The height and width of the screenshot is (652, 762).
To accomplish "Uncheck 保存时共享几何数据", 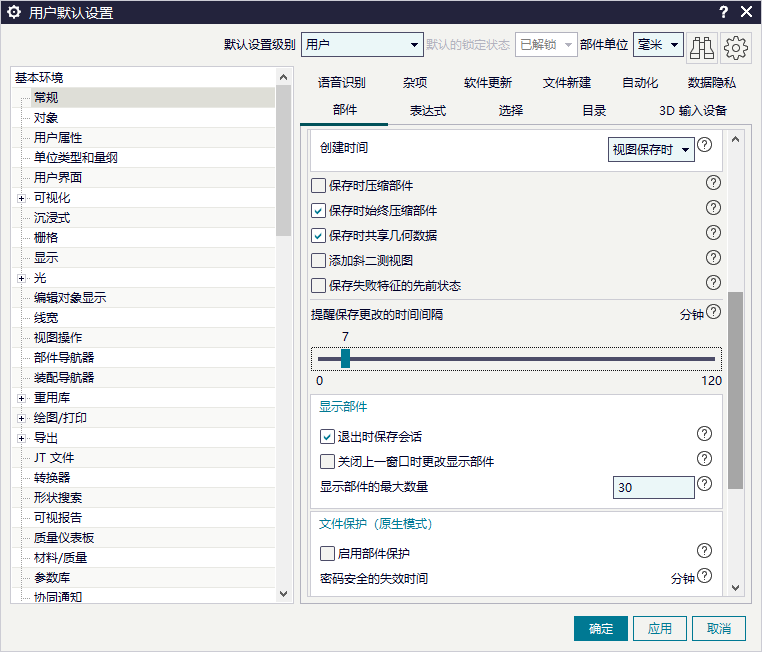I will click(x=318, y=236).
